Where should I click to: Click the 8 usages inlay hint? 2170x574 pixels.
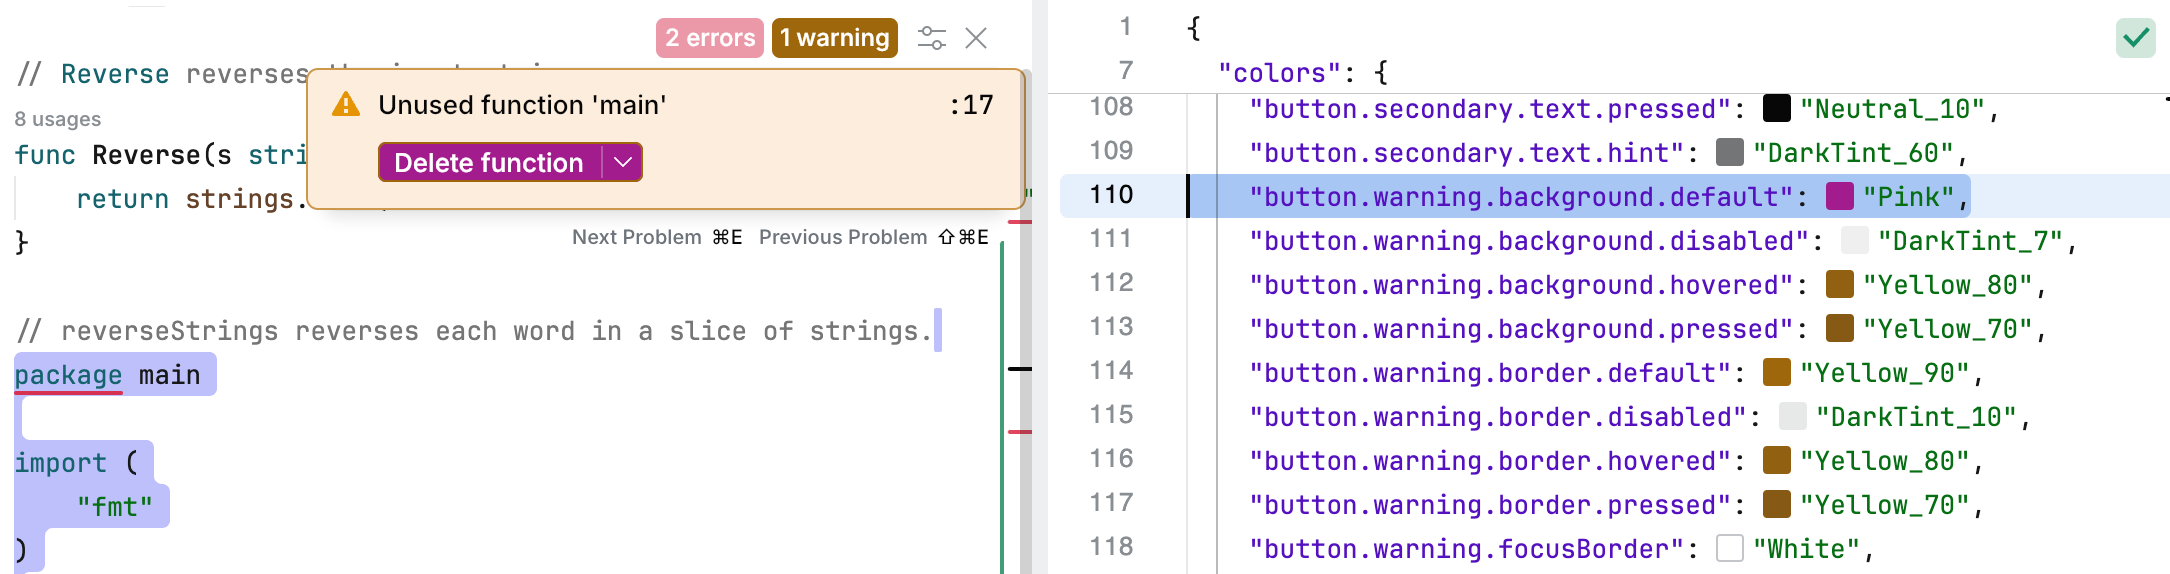(x=58, y=119)
